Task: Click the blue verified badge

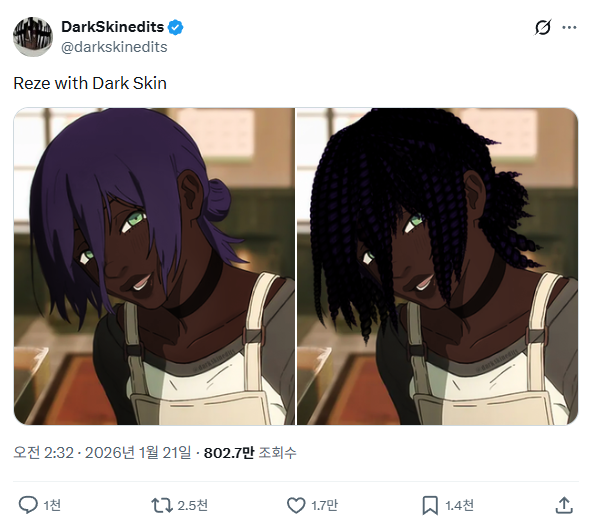Action: 175,28
